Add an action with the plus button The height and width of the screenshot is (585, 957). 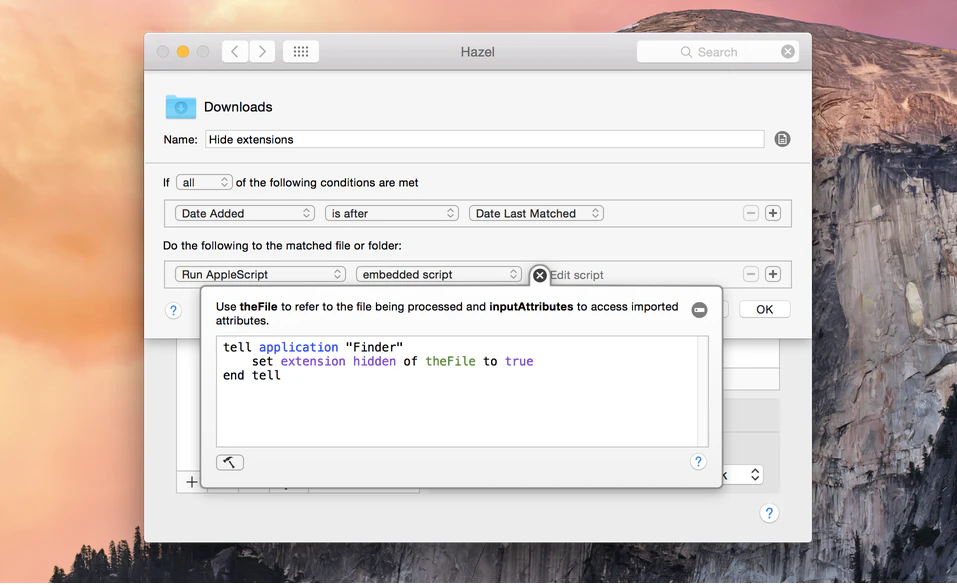(x=773, y=274)
